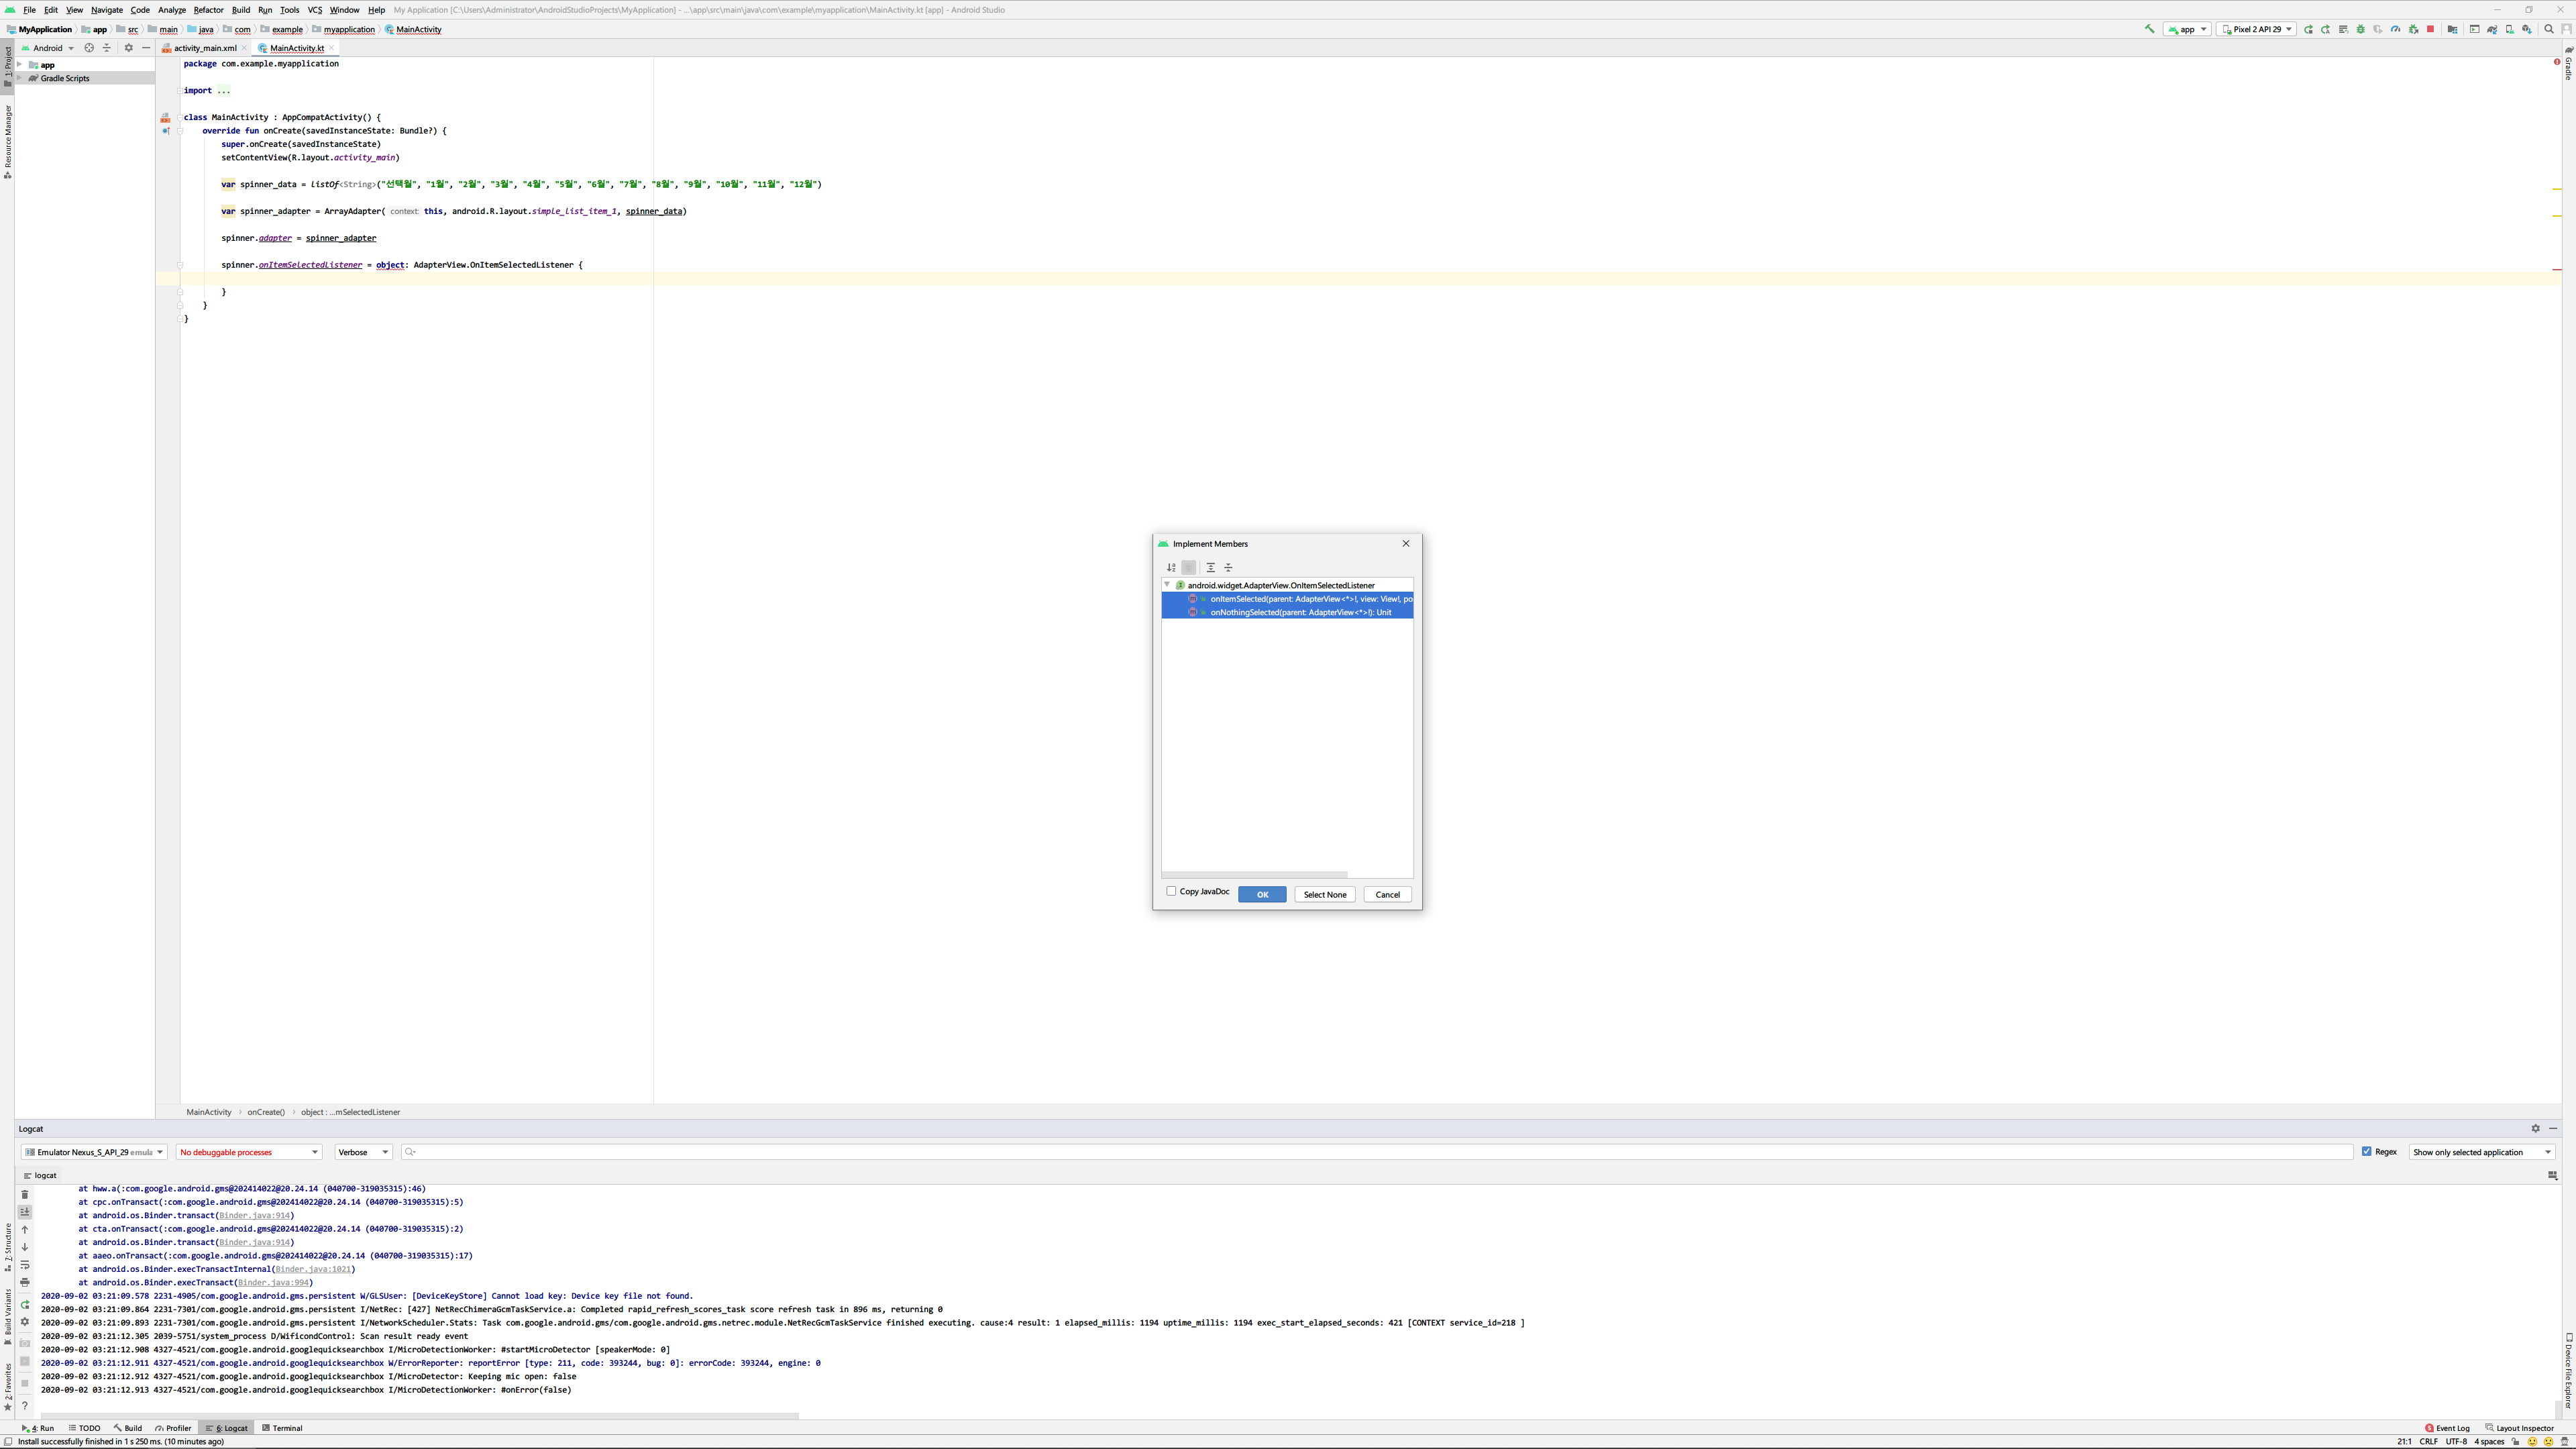Click Sync Project with Gradle Files

pyautogui.click(x=2492, y=30)
